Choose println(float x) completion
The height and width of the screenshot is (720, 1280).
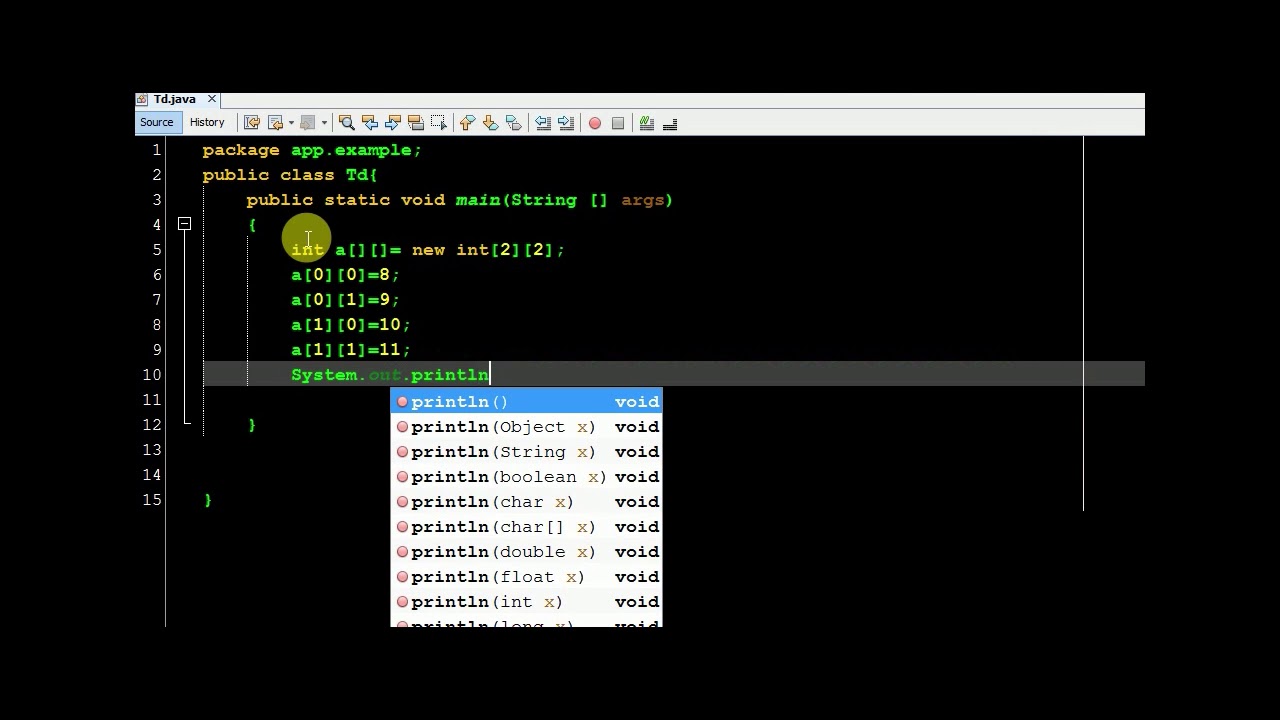(x=526, y=577)
